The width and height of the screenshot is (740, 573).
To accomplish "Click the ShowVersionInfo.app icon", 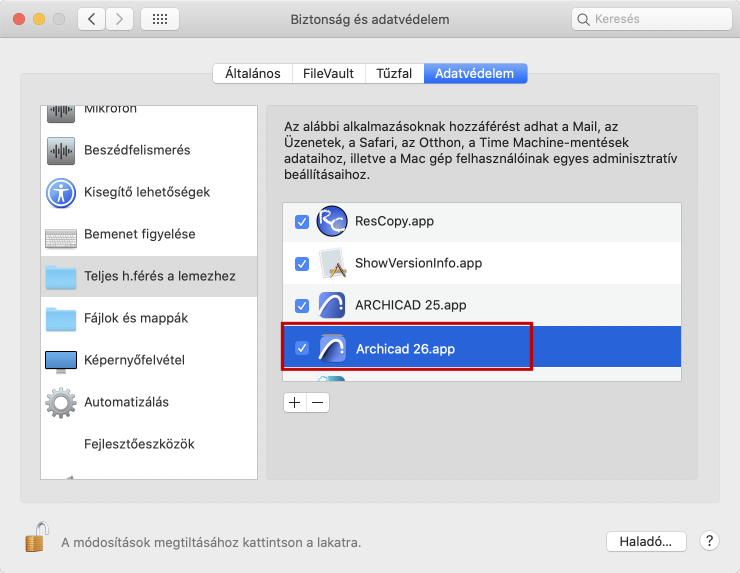I will pyautogui.click(x=333, y=263).
